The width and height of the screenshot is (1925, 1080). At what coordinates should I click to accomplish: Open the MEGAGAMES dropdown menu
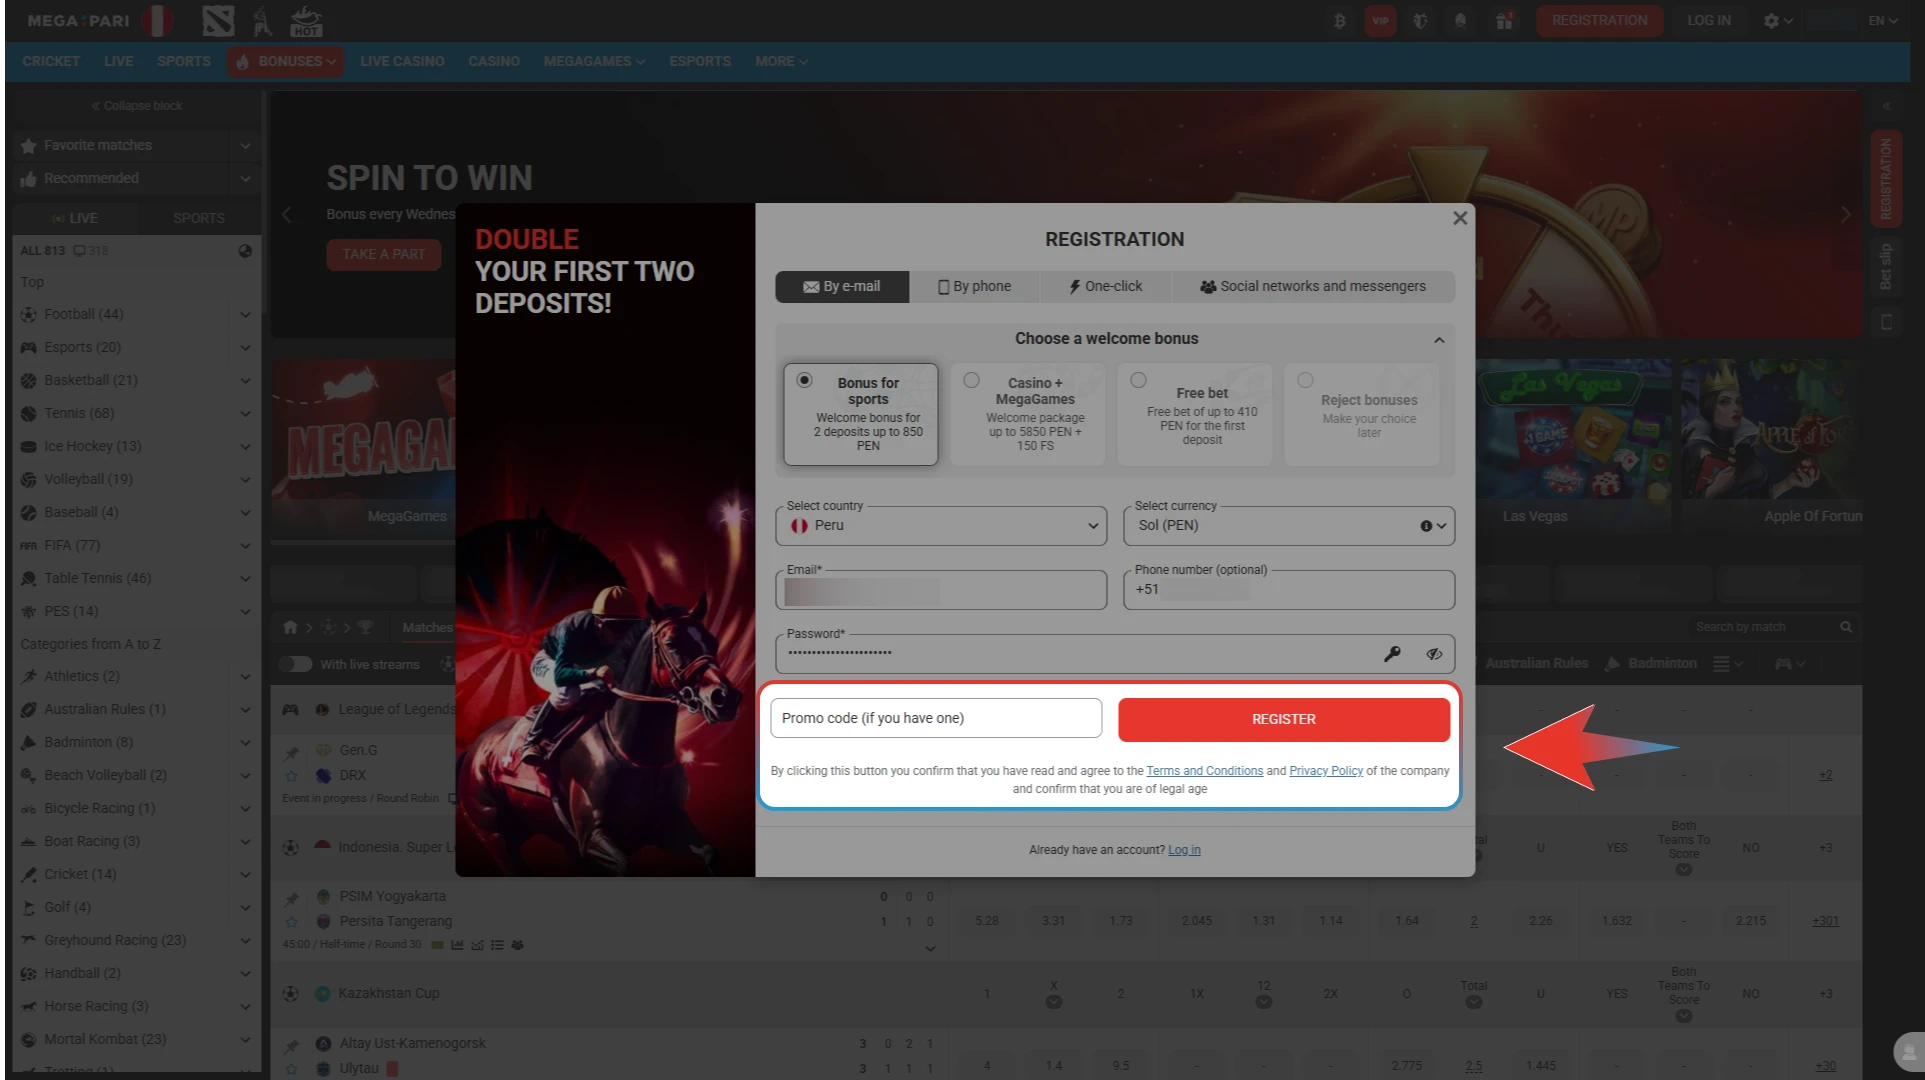point(594,62)
